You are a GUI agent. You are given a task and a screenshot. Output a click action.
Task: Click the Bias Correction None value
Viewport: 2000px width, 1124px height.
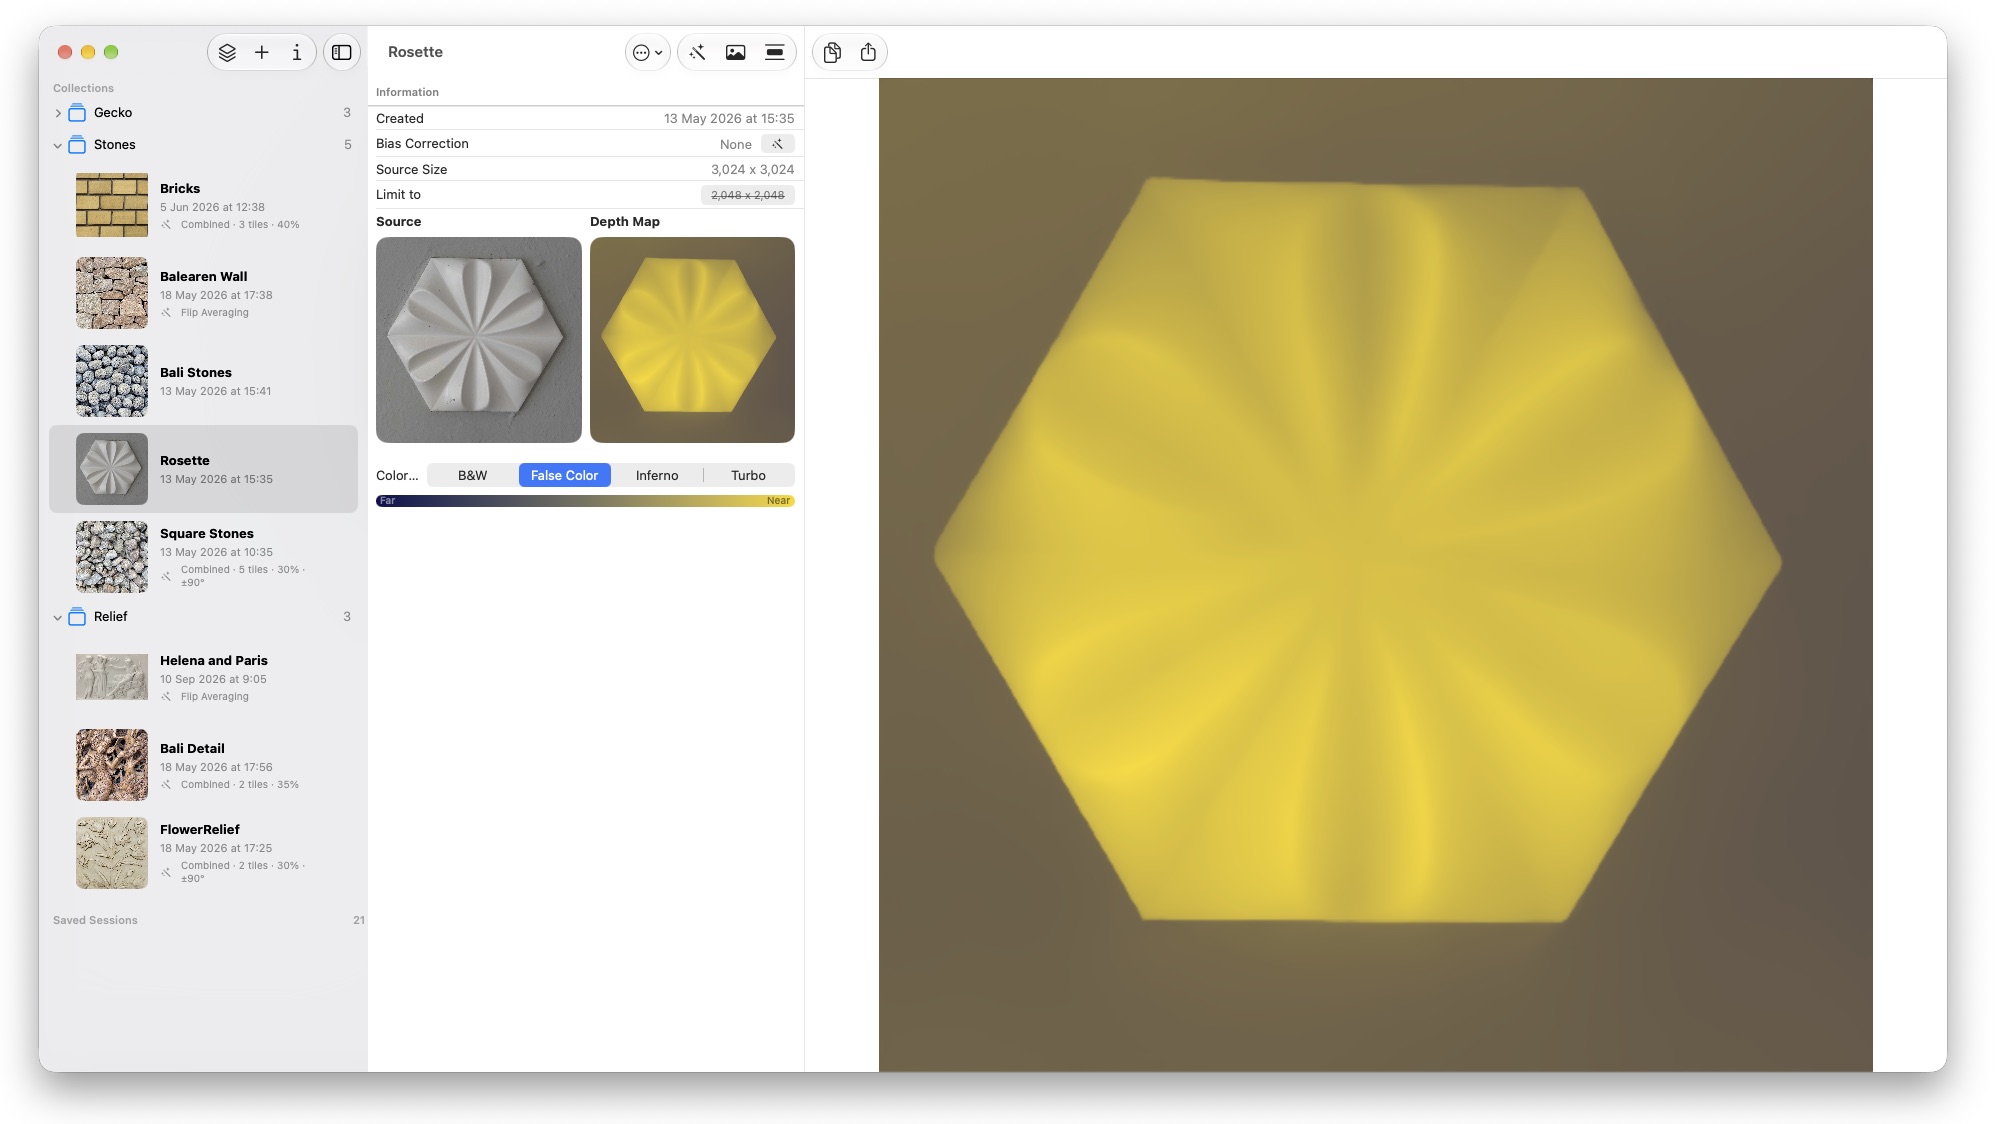tap(736, 144)
